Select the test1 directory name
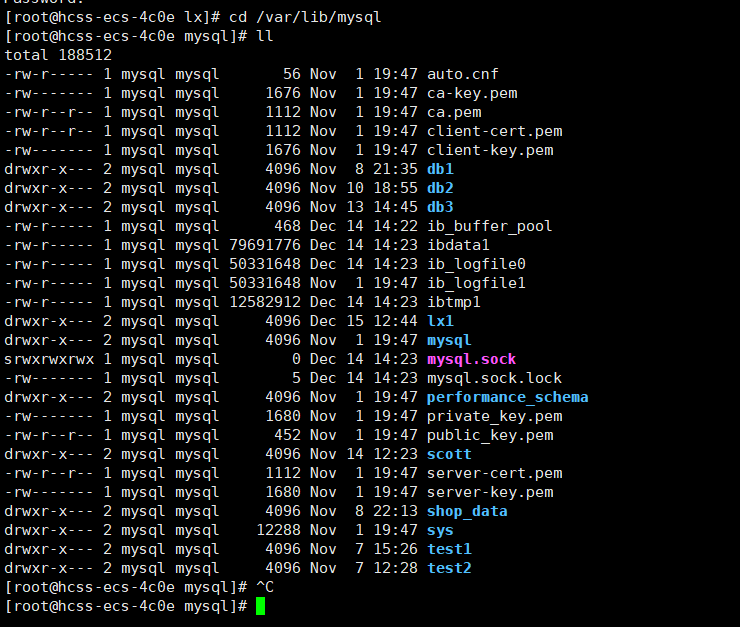 449,549
